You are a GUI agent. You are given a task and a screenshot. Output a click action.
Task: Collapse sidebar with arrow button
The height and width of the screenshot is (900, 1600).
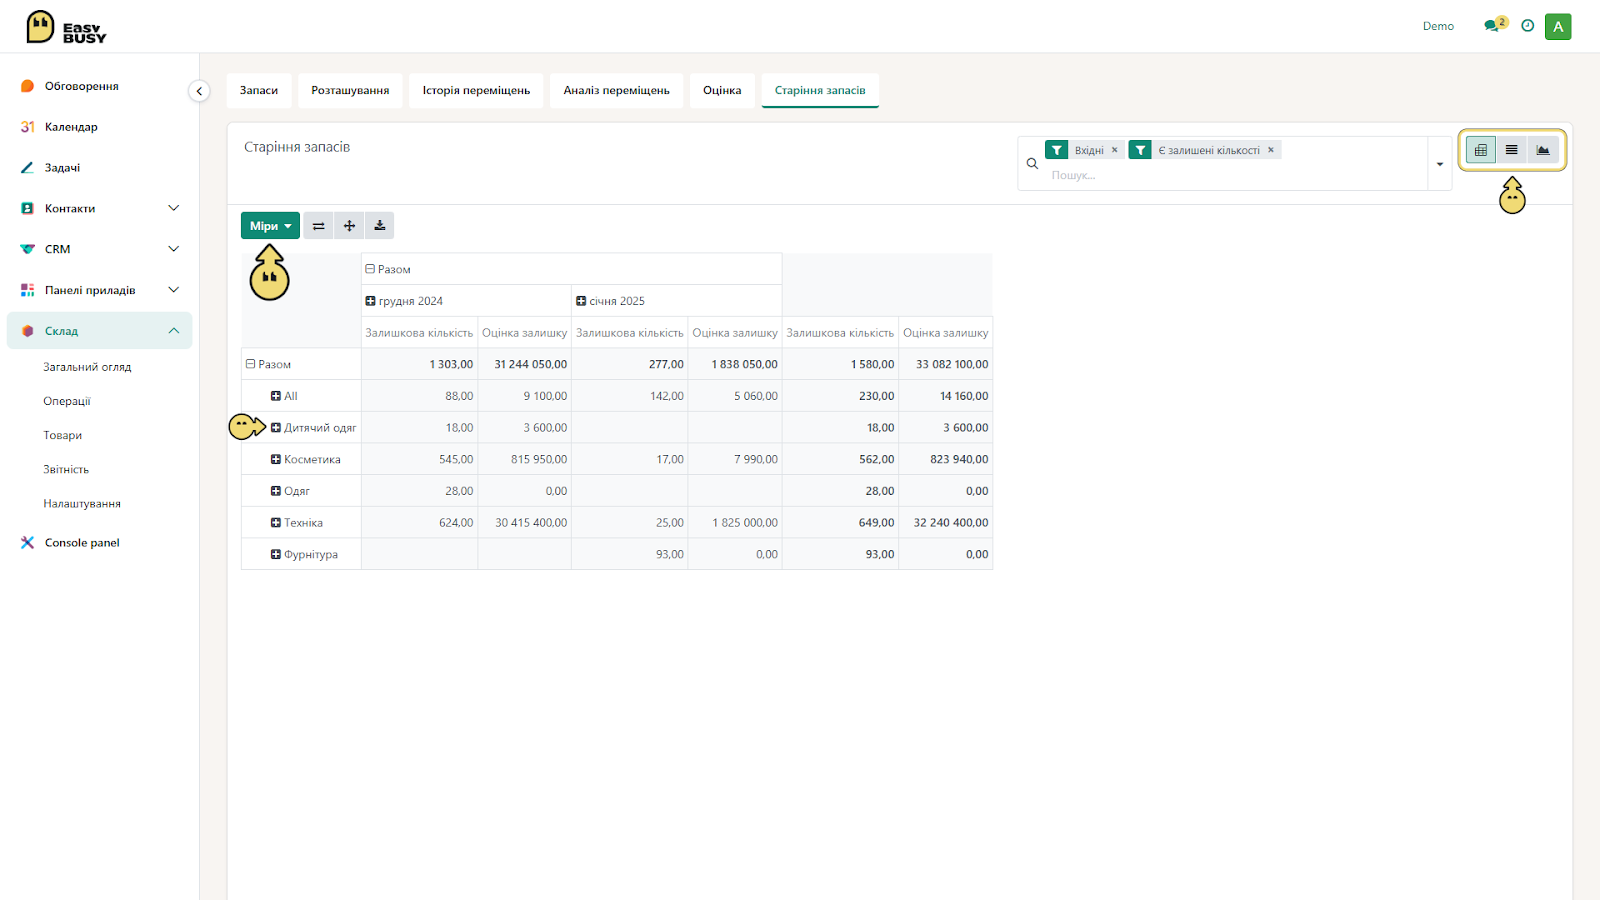pos(199,91)
